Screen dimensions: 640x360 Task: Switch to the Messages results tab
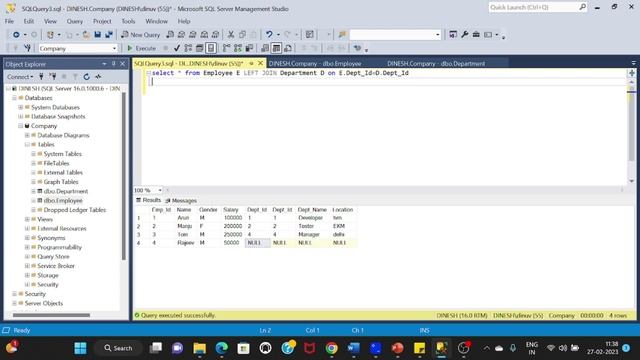pyautogui.click(x=181, y=200)
